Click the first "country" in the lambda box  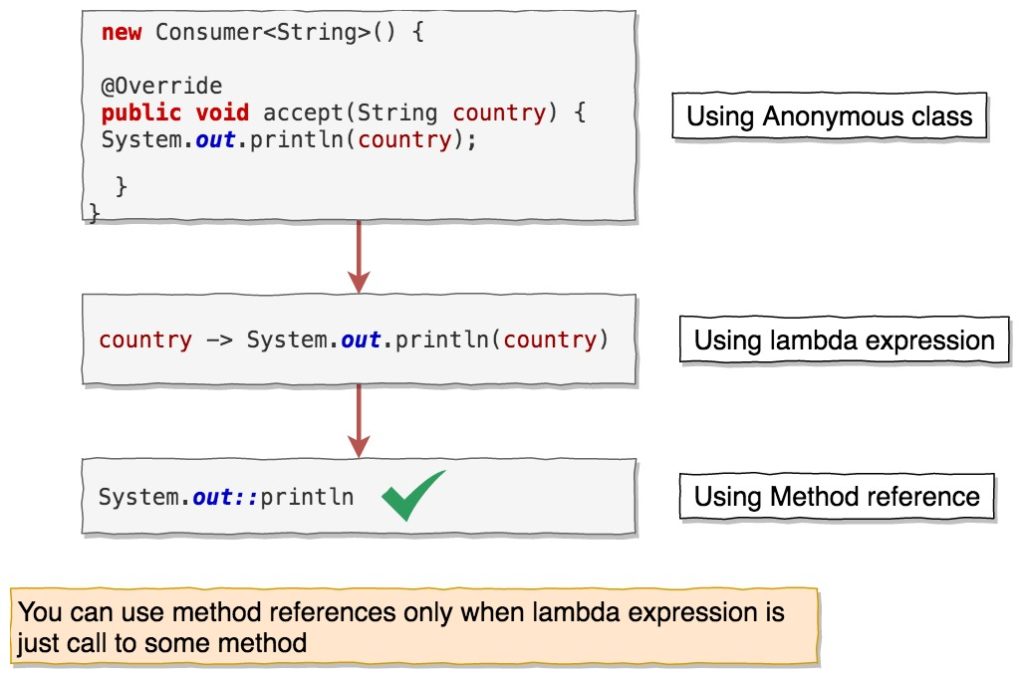145,340
